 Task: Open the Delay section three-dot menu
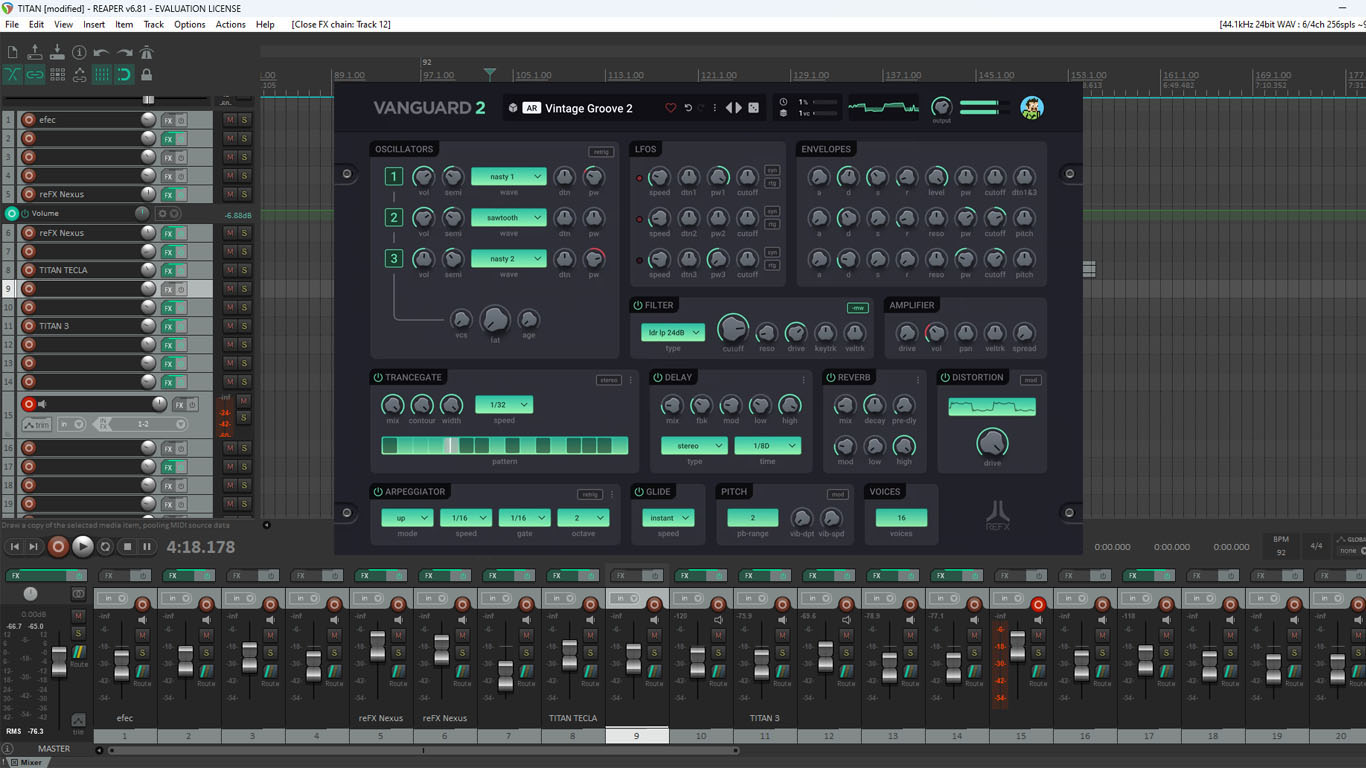803,380
